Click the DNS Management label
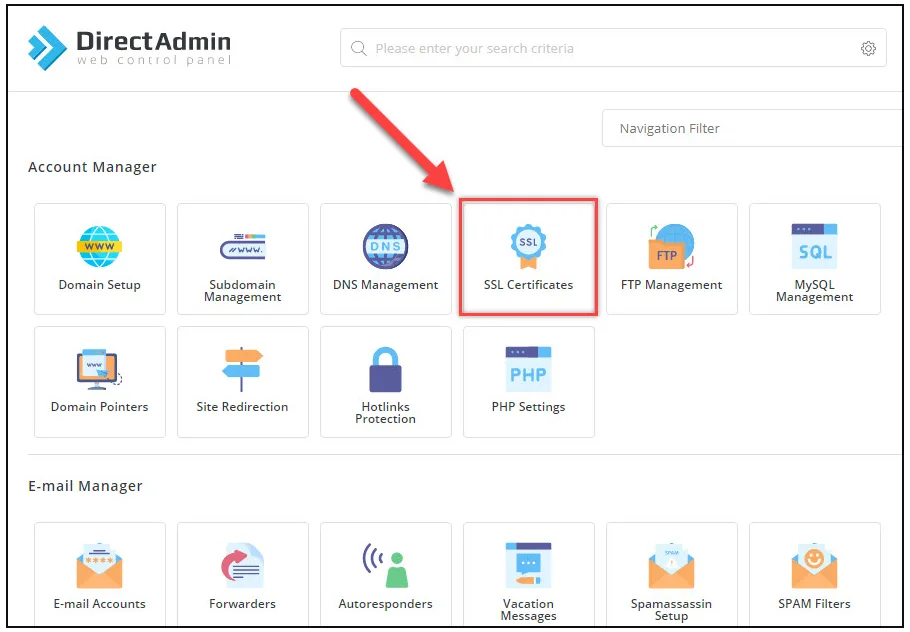Viewport: 910px width, 632px height. [385, 285]
